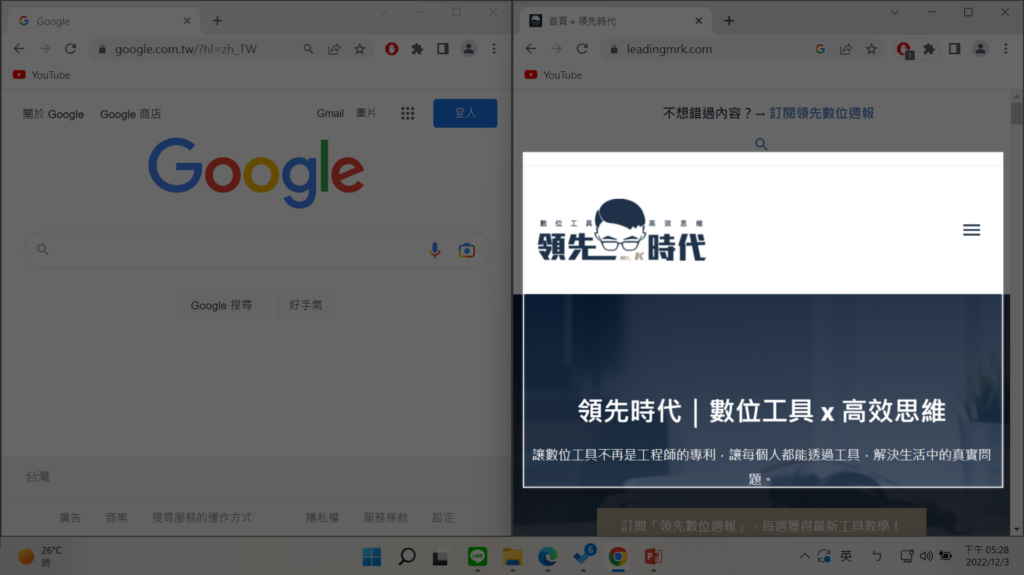This screenshot has width=1024, height=575.
Task: Open new tab in leadingmrk window
Action: point(729,21)
